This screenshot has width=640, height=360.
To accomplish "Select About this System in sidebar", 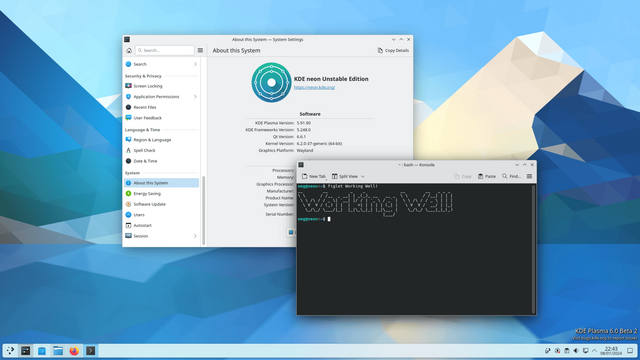I will (x=161, y=183).
